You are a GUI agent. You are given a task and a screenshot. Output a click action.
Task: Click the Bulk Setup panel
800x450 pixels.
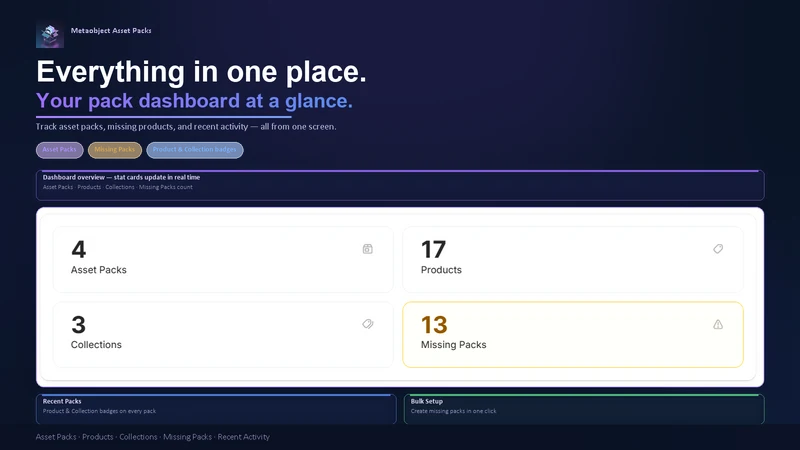pos(584,409)
